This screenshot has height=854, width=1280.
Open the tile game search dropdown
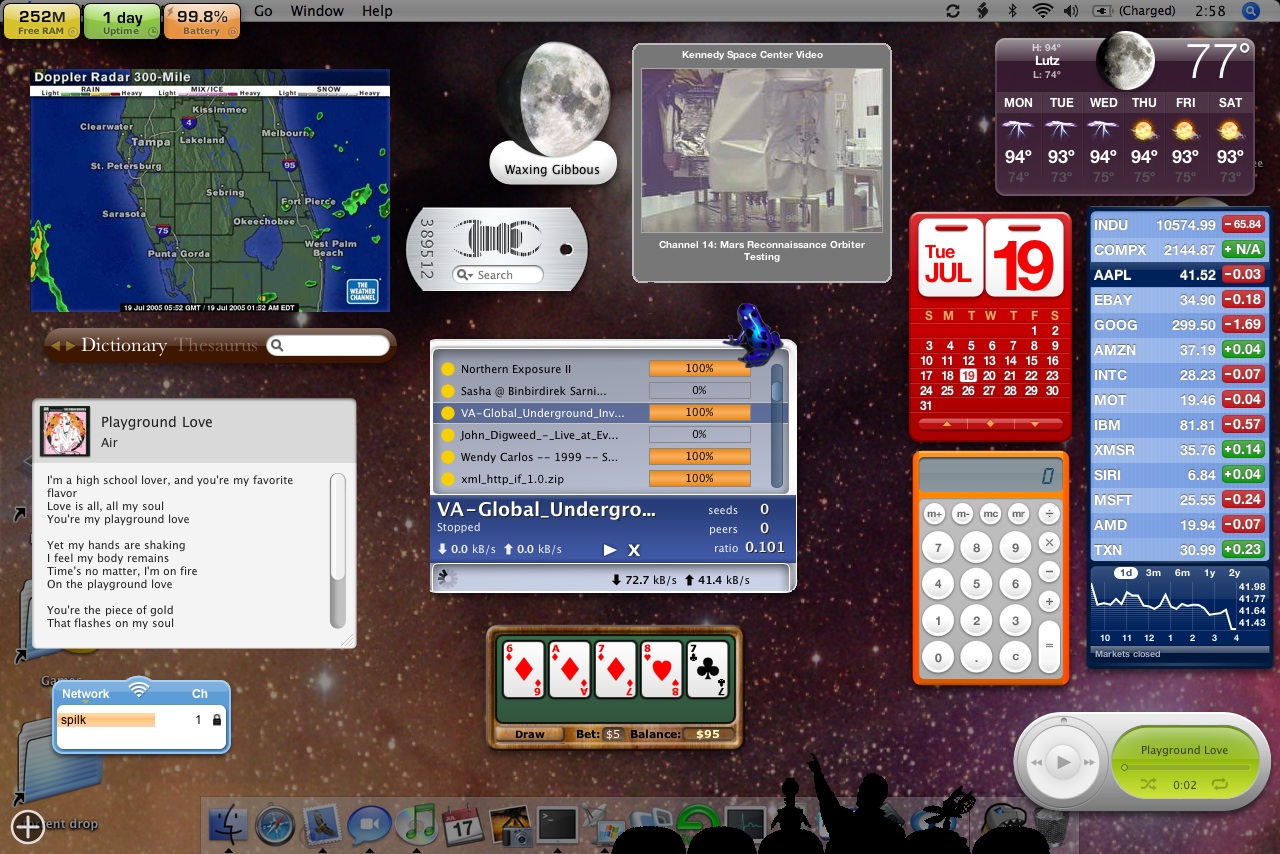point(464,275)
